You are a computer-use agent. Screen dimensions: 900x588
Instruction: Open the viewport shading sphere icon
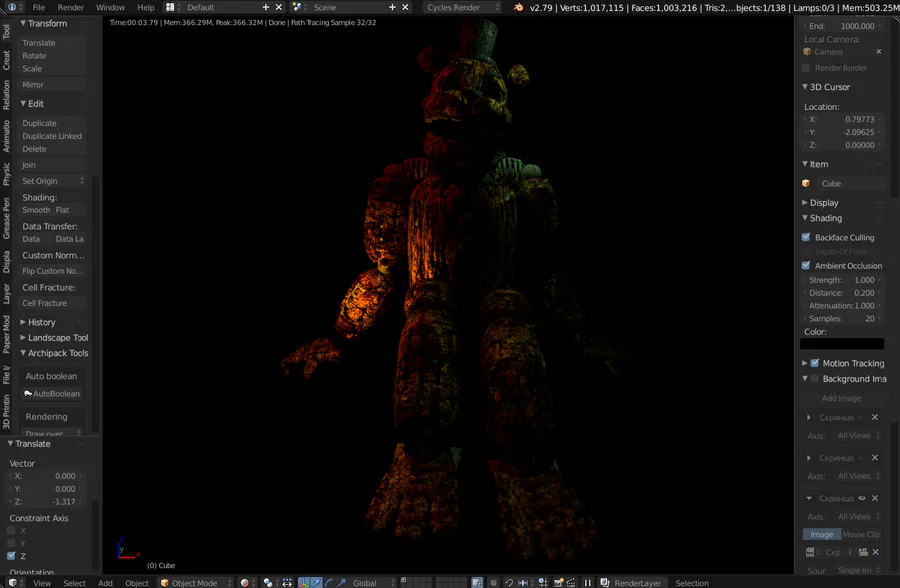tap(245, 583)
